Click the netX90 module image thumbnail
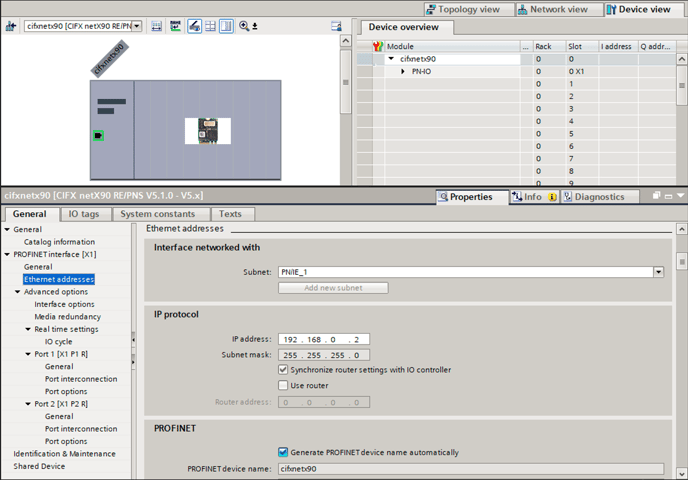Image resolution: width=688 pixels, height=480 pixels. (208, 131)
